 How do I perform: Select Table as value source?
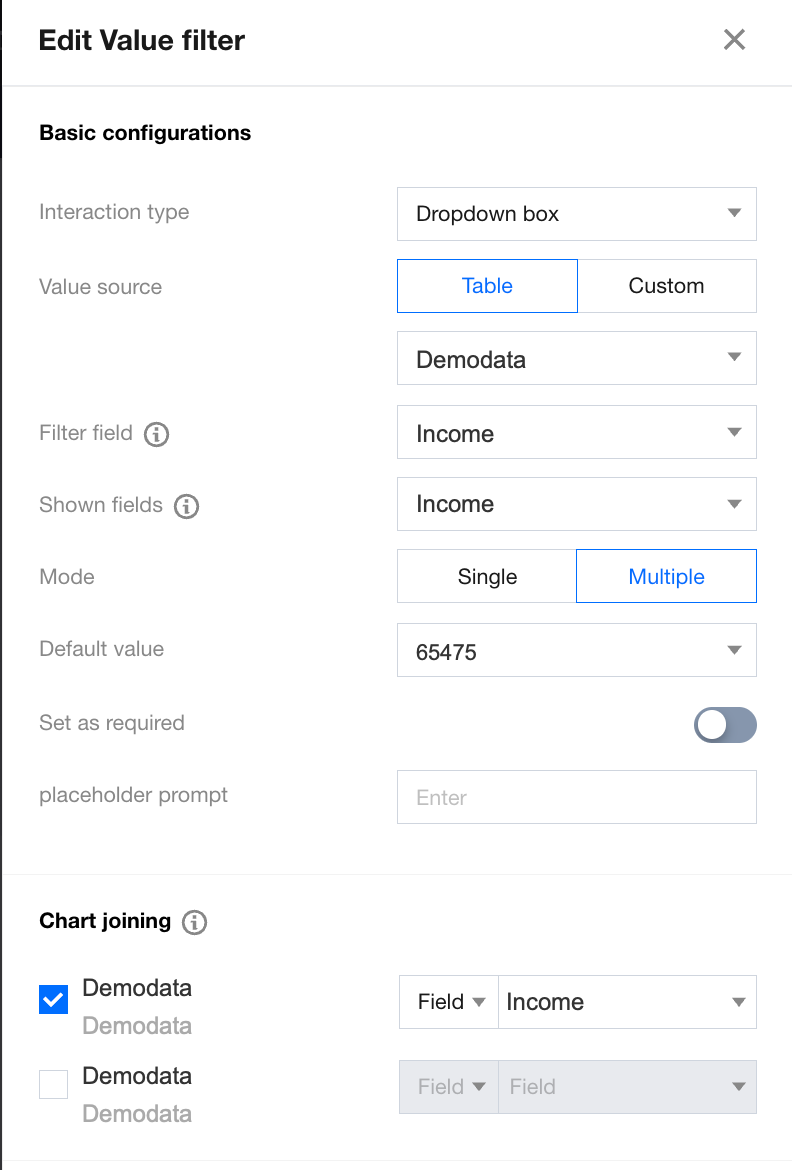coord(487,286)
